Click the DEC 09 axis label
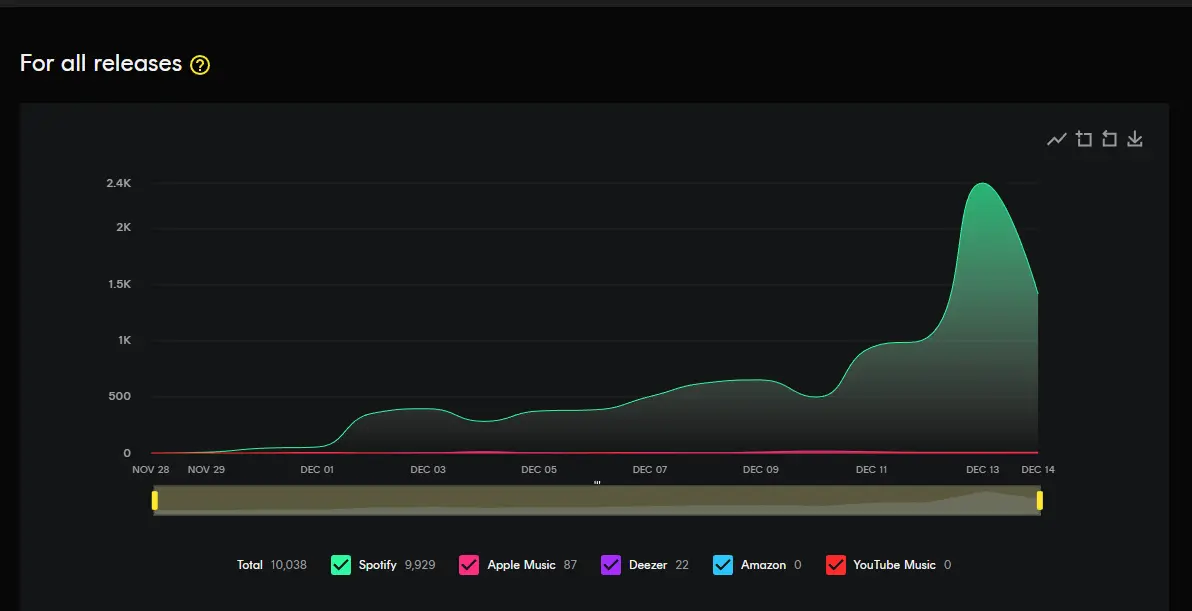 tap(761, 470)
